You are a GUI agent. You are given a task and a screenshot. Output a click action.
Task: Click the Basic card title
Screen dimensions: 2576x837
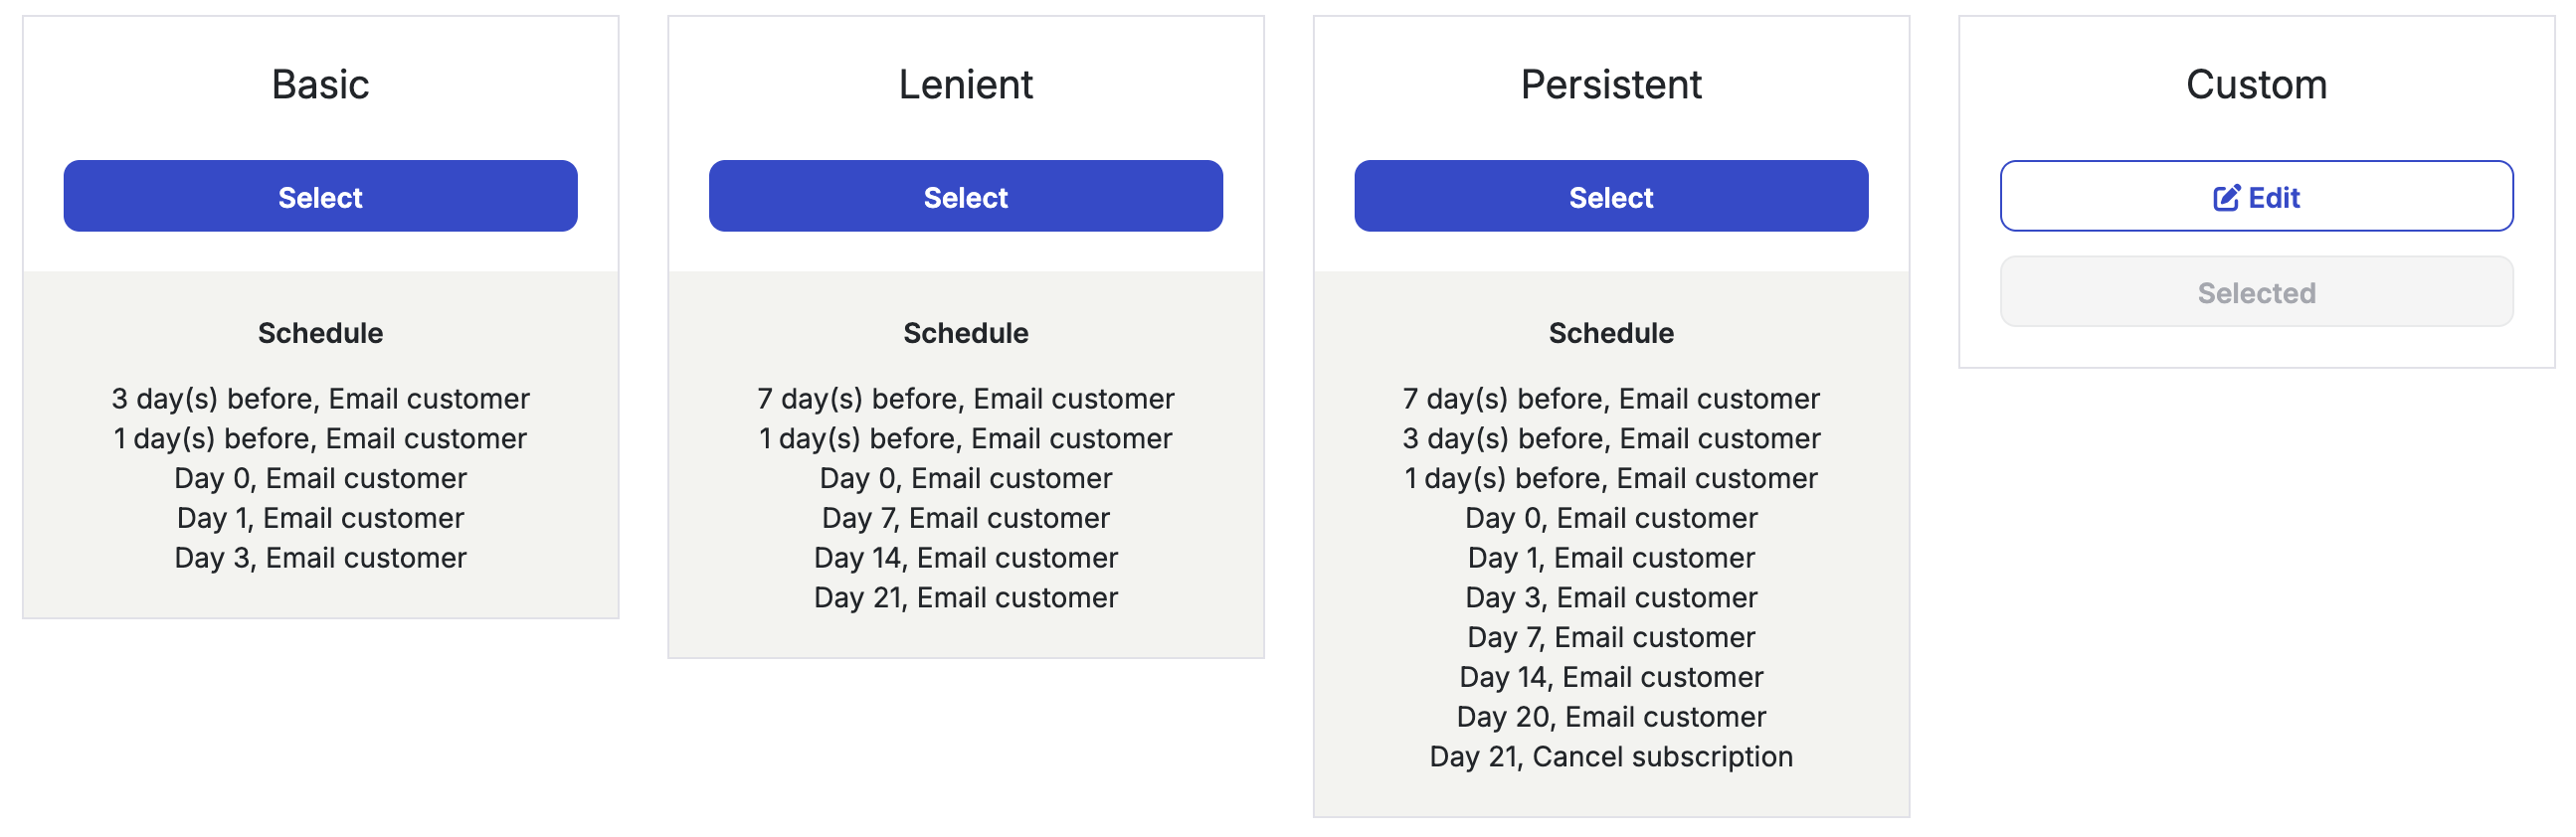pyautogui.click(x=320, y=84)
